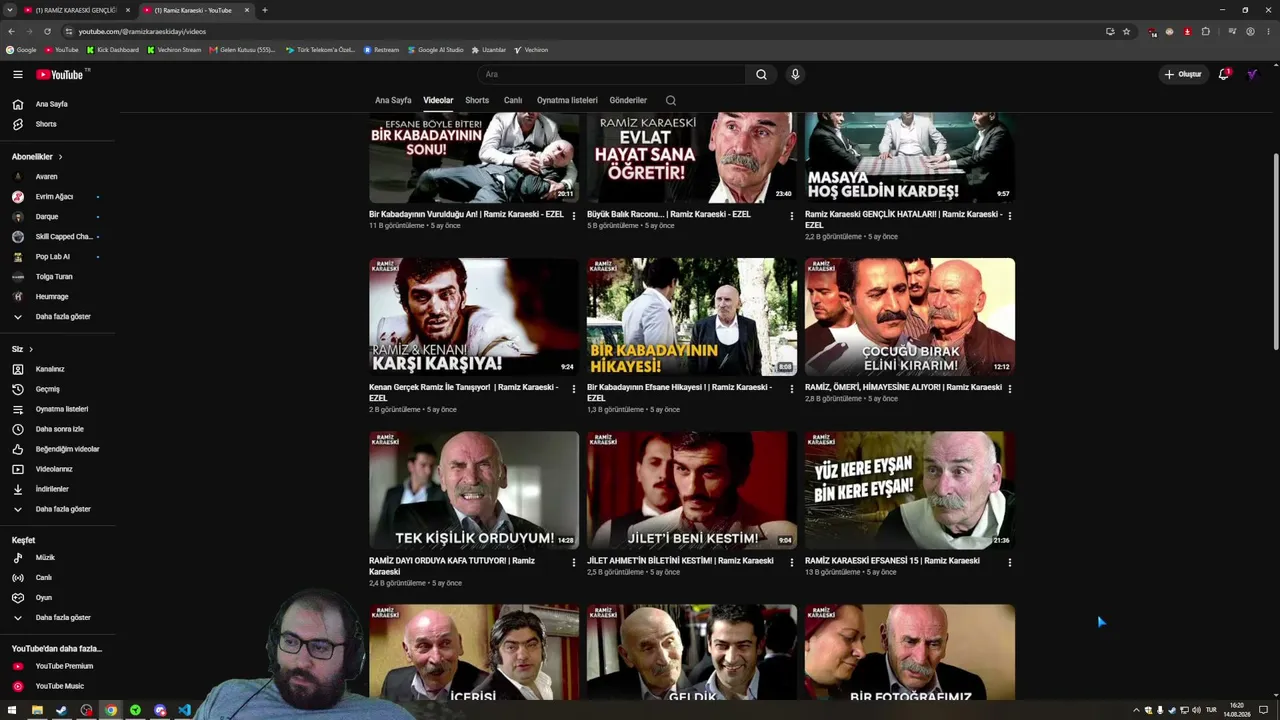
Task: Play the KARŞI KARŞIYA video thumbnail
Action: [474, 317]
